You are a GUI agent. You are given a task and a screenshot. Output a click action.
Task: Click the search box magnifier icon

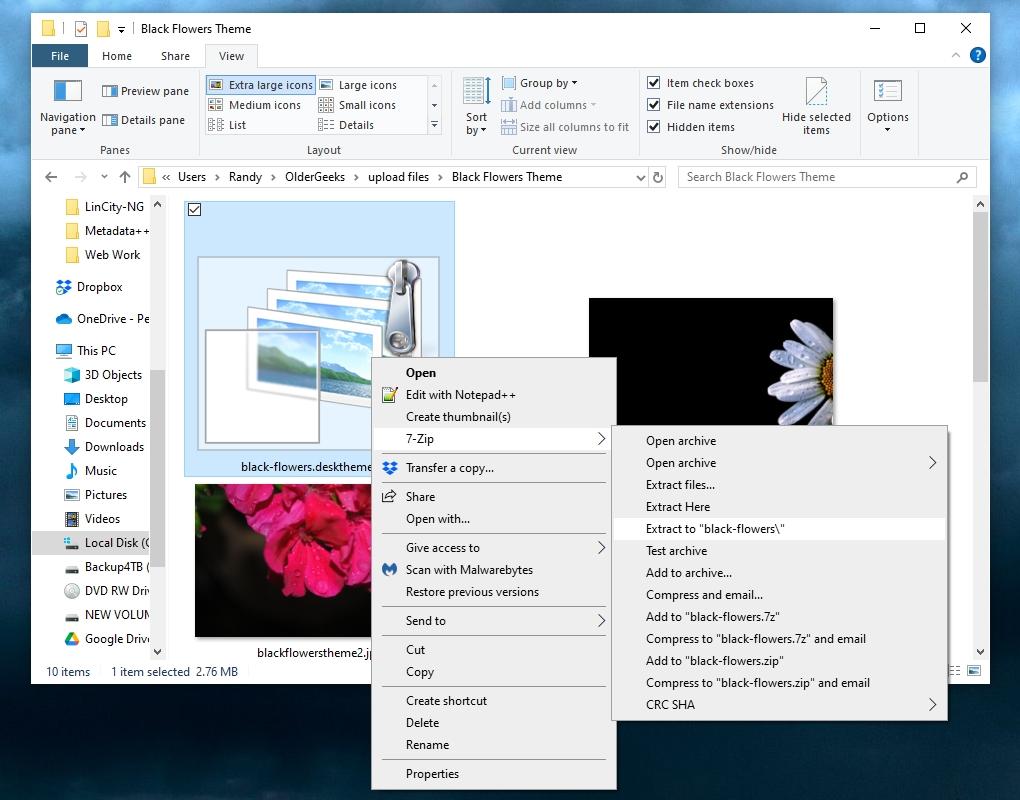[961, 176]
